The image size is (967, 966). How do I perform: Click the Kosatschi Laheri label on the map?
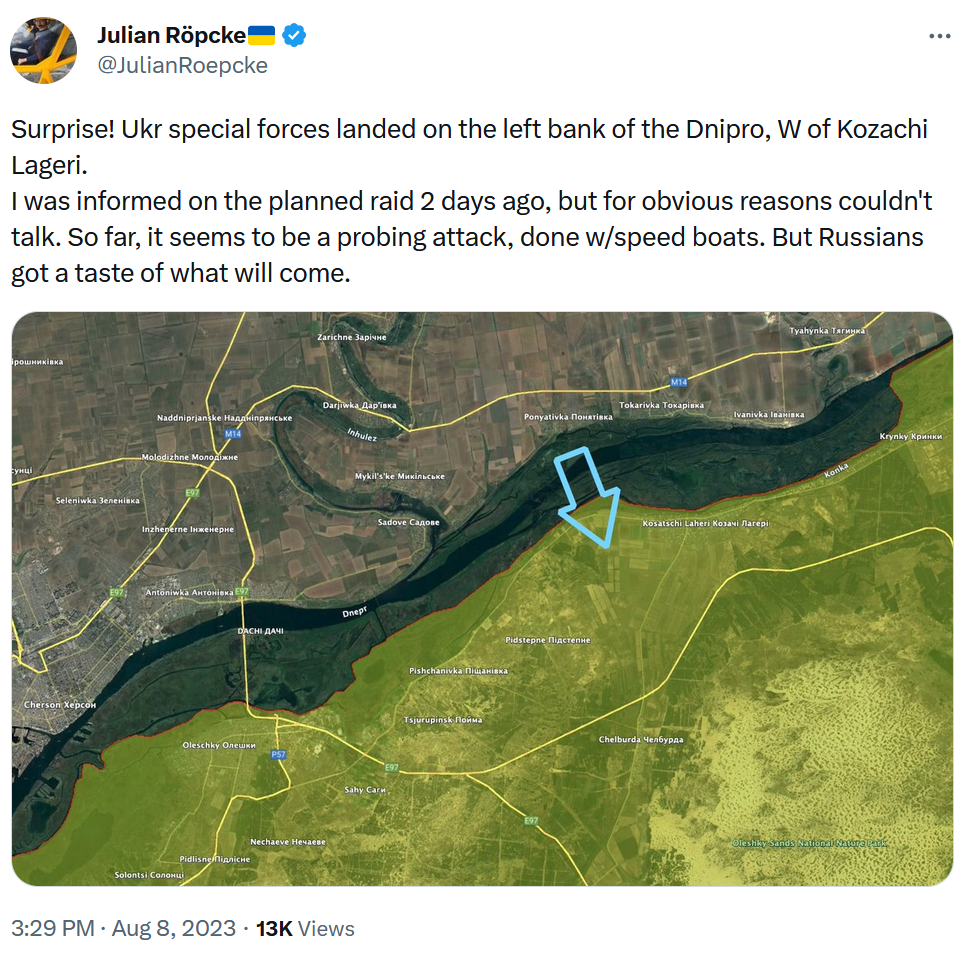[x=705, y=523]
